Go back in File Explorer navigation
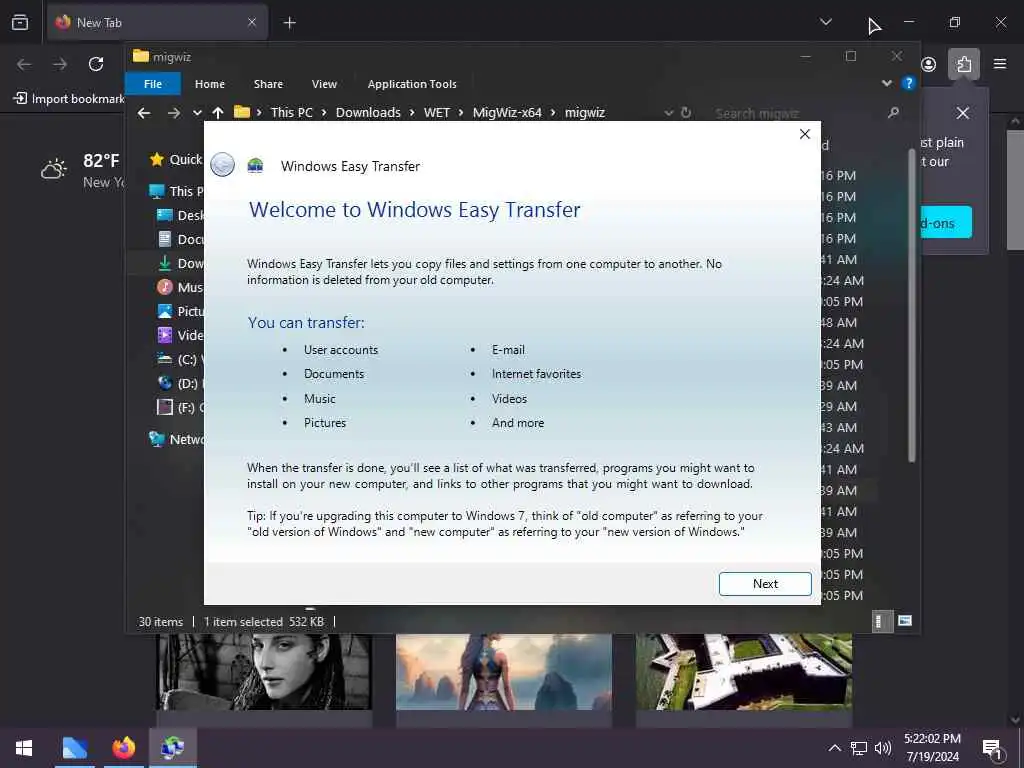The image size is (1024, 768). [x=144, y=113]
